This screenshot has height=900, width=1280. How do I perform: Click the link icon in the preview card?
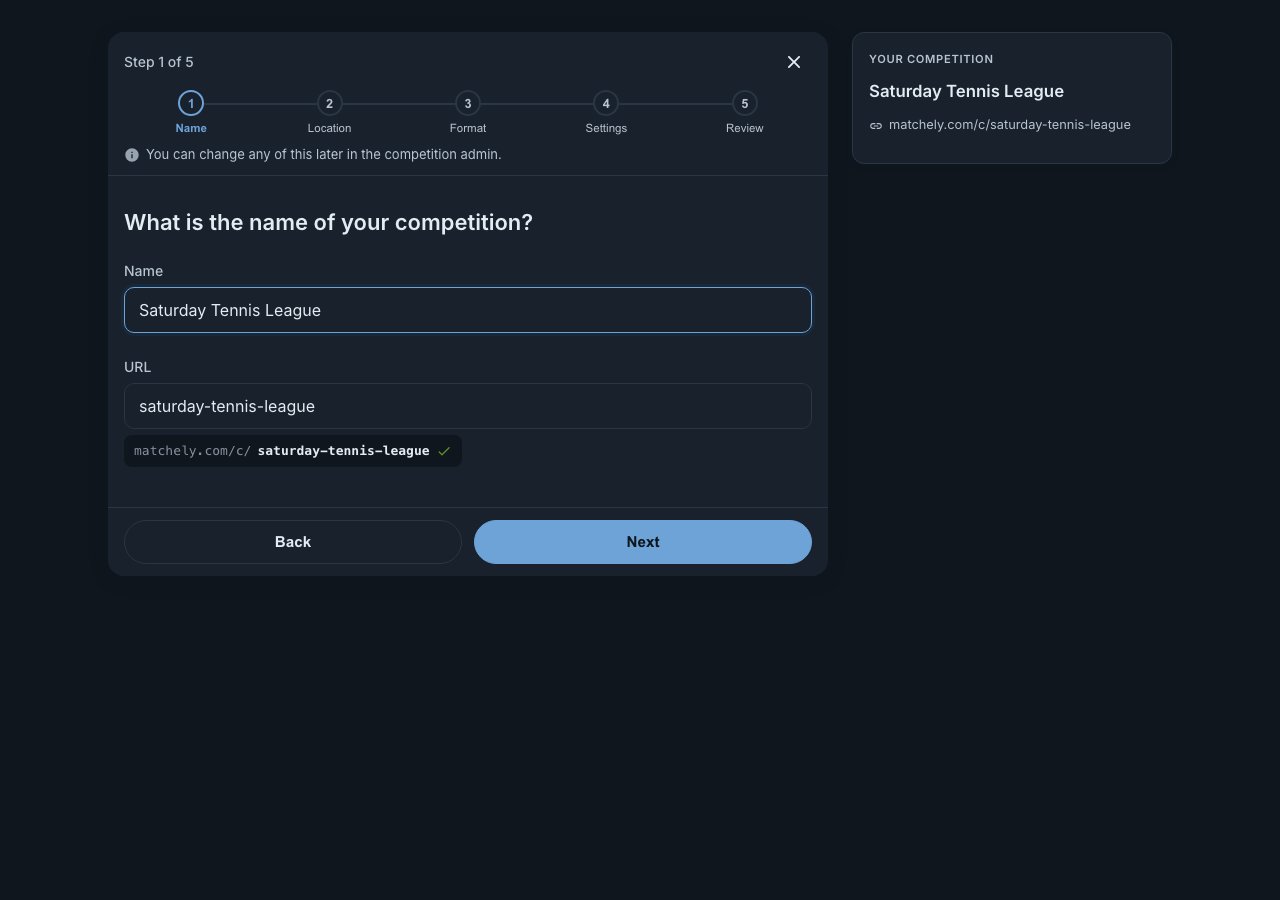coord(876,126)
